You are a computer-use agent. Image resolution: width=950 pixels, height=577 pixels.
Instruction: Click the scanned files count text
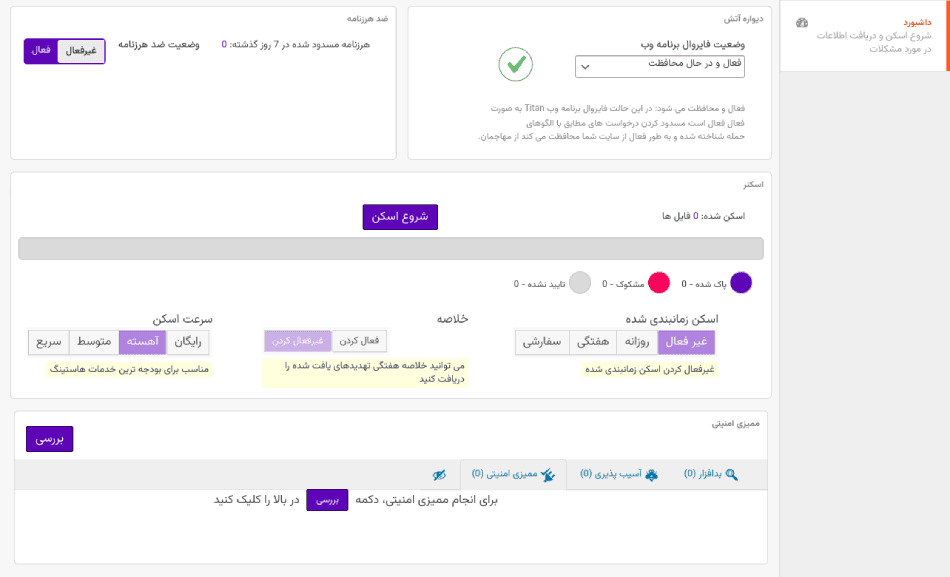click(x=703, y=216)
